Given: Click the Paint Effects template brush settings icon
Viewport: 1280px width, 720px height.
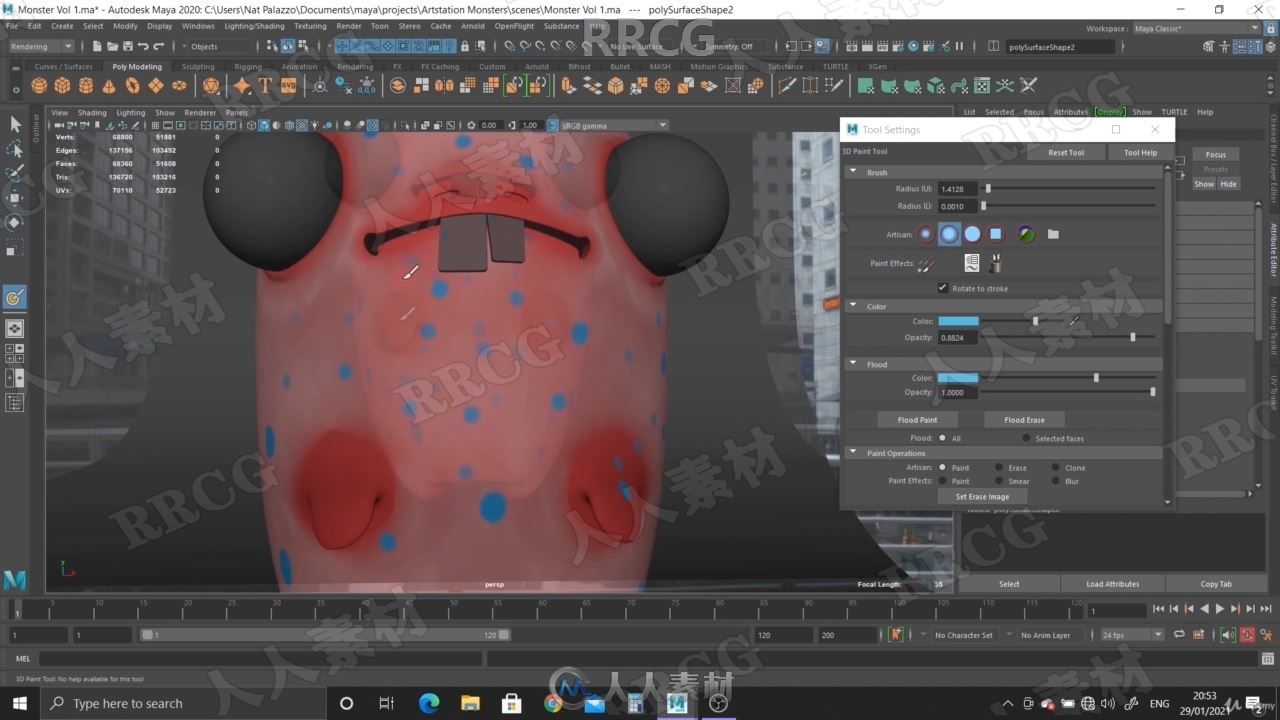Looking at the screenshot, I should [971, 263].
